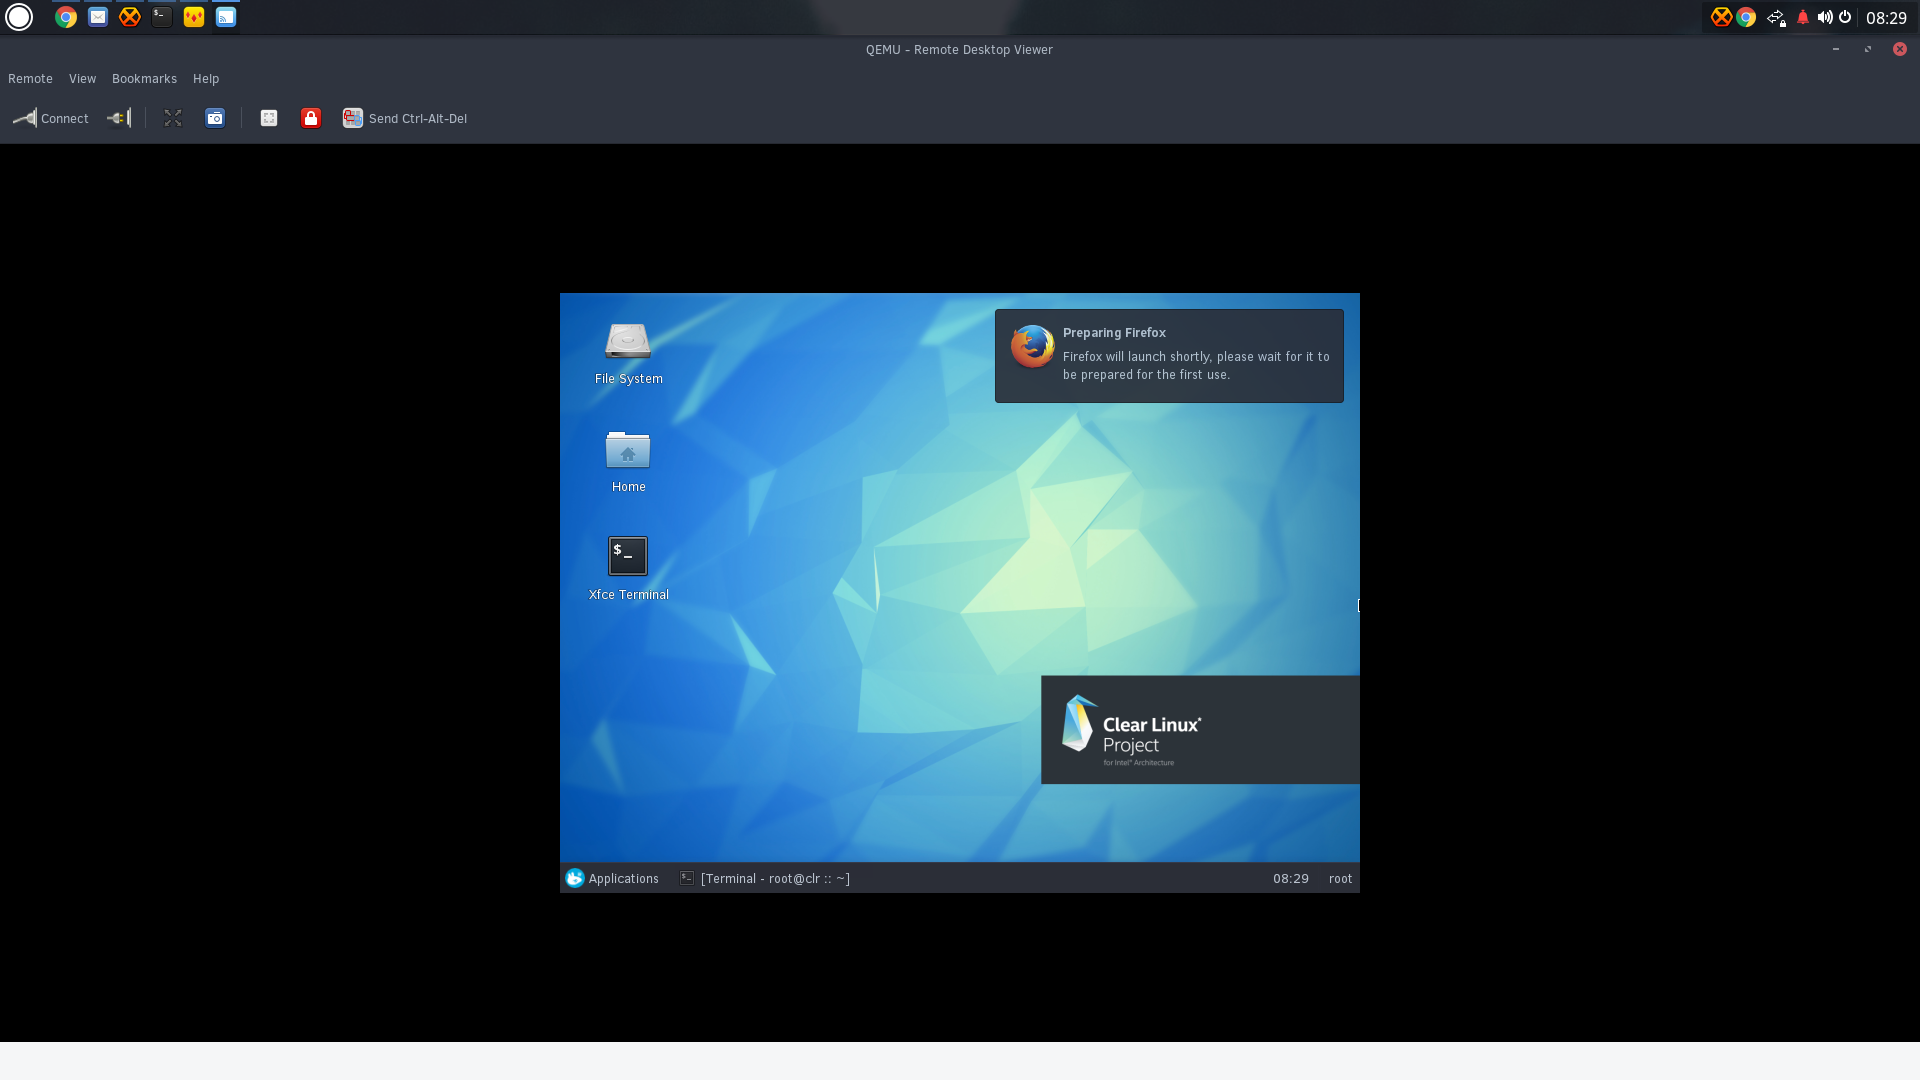Click the Chrome tray icon
The image size is (1920, 1080).
[x=1746, y=17]
